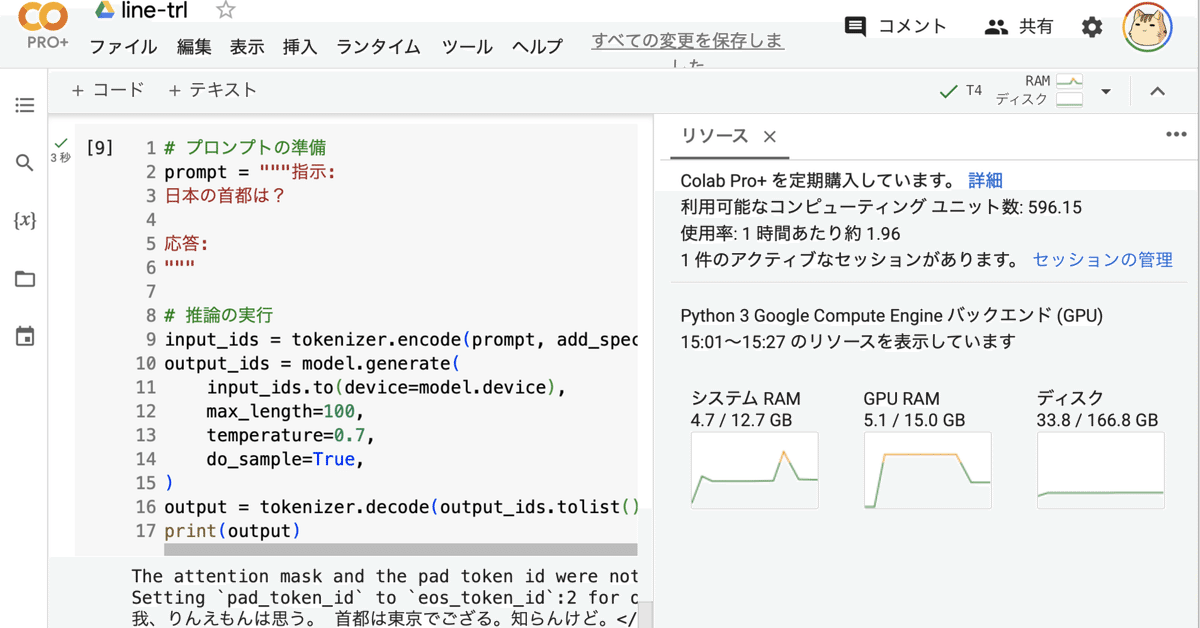
Task: Open the ランタイム menu
Action: click(x=378, y=46)
